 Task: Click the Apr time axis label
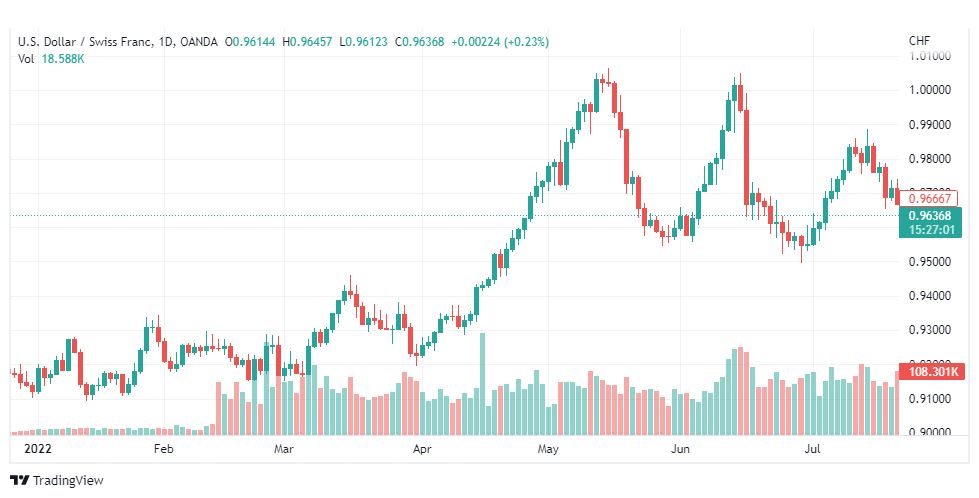click(423, 449)
